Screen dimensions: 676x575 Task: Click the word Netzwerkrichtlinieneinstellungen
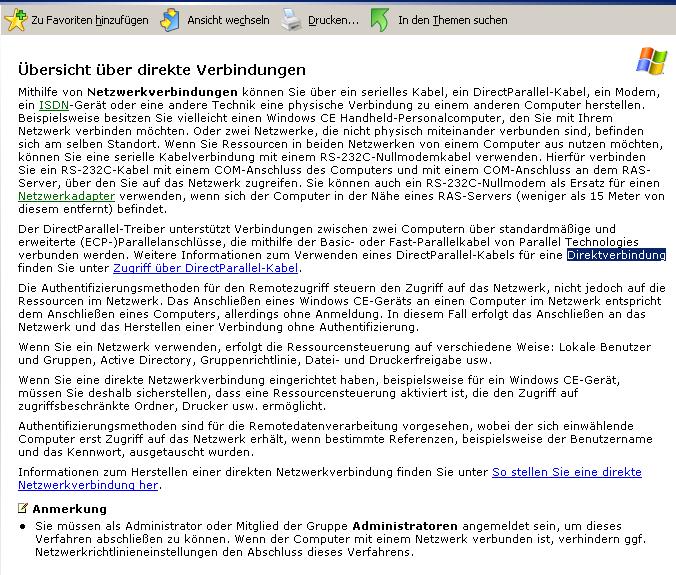click(x=126, y=552)
